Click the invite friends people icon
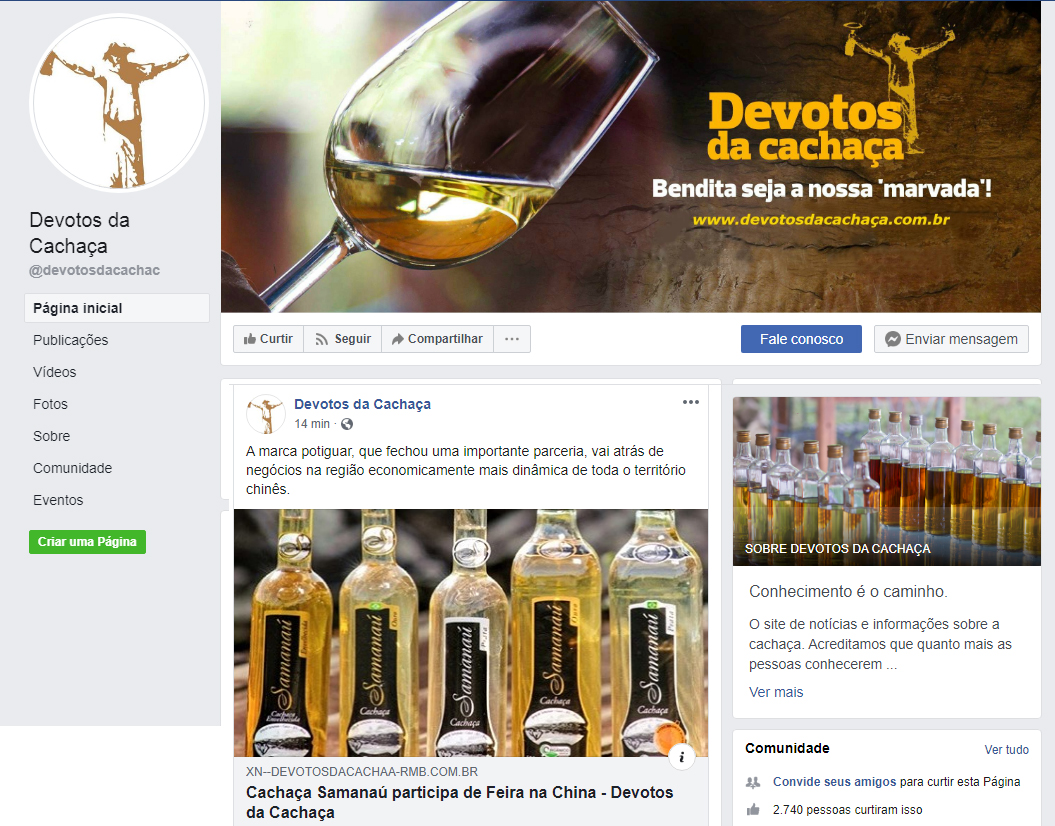Viewport: 1055px width, 826px height. tap(753, 782)
